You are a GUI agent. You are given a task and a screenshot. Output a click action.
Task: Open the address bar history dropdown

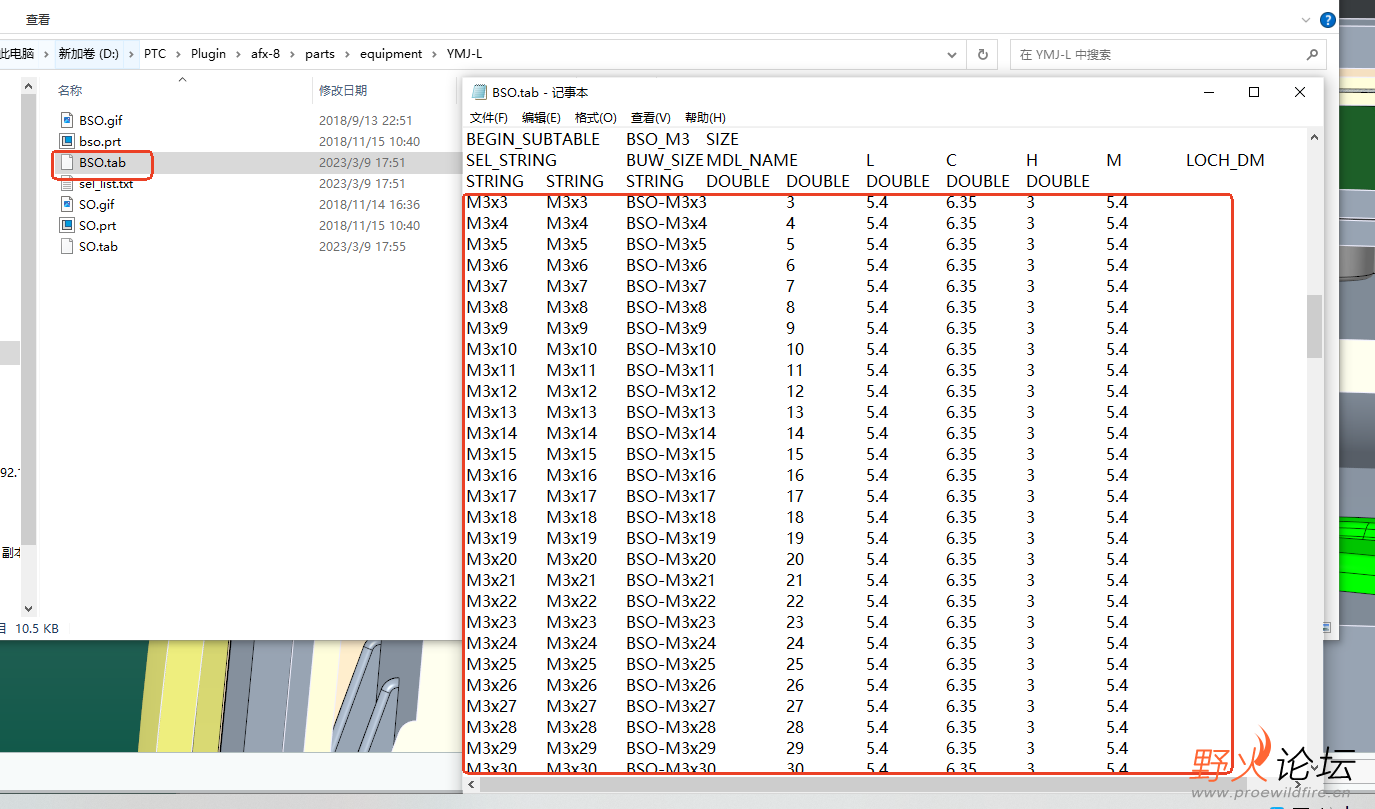point(954,54)
